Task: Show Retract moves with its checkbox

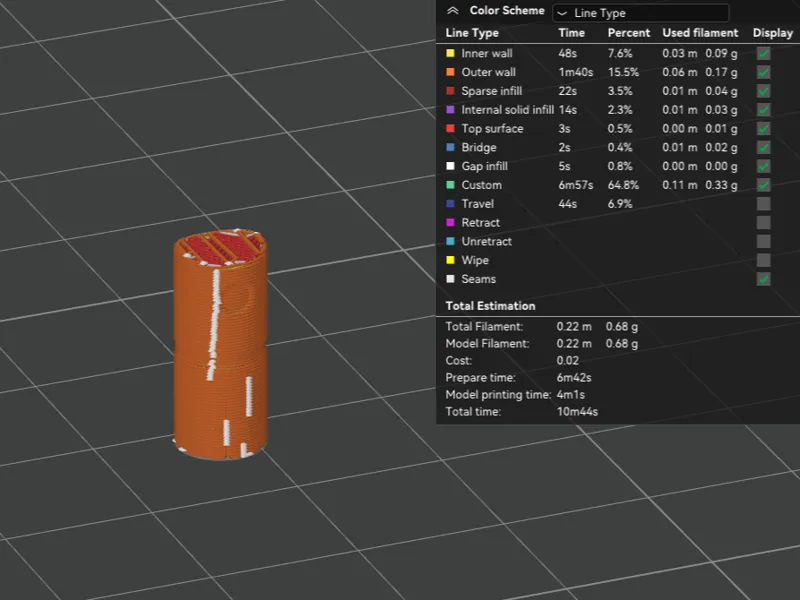Action: tap(763, 222)
